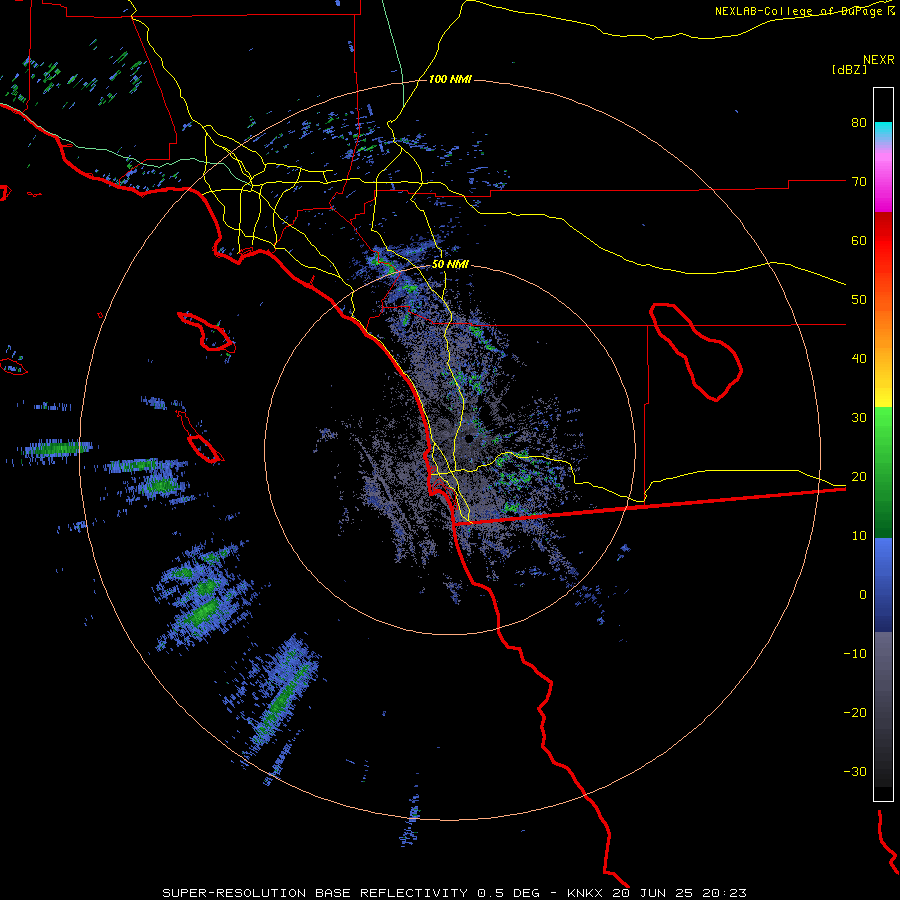Click the 20 value on the dBZ scale

click(859, 476)
